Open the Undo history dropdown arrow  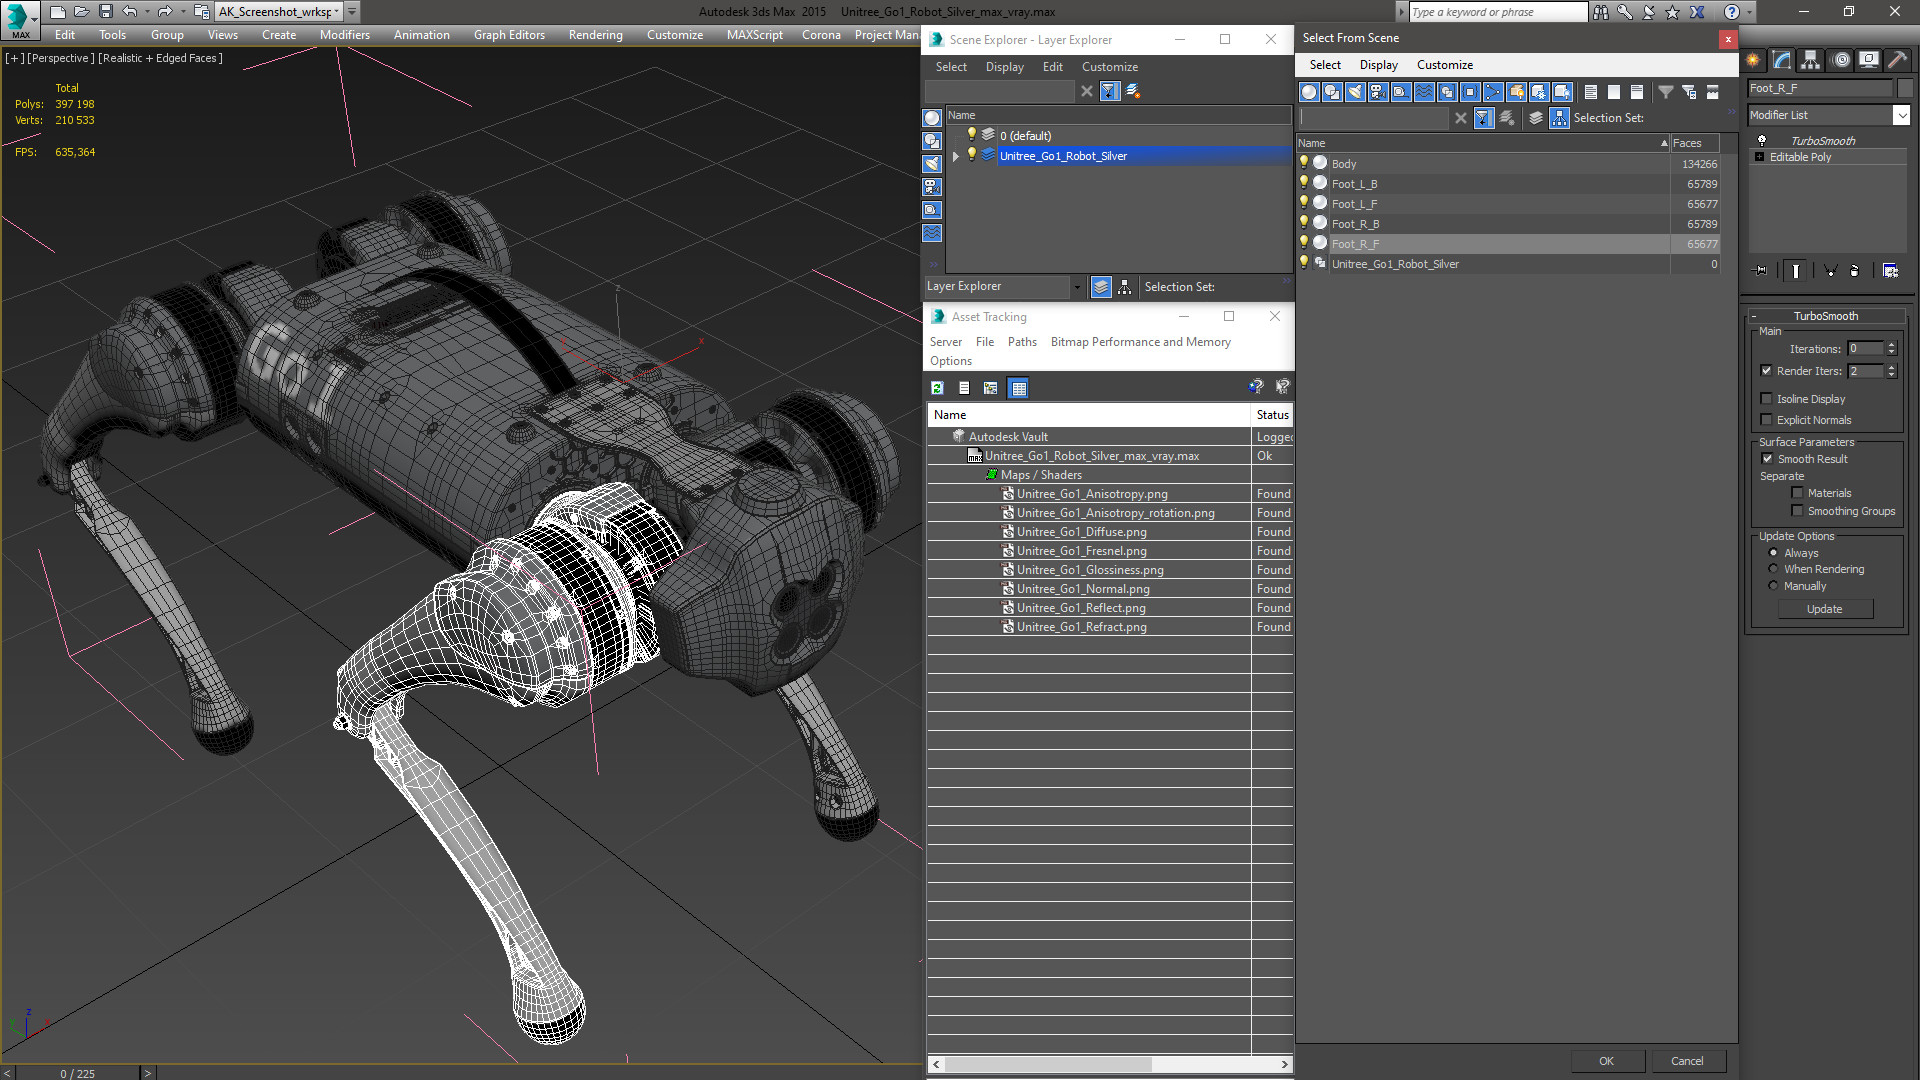[x=147, y=12]
